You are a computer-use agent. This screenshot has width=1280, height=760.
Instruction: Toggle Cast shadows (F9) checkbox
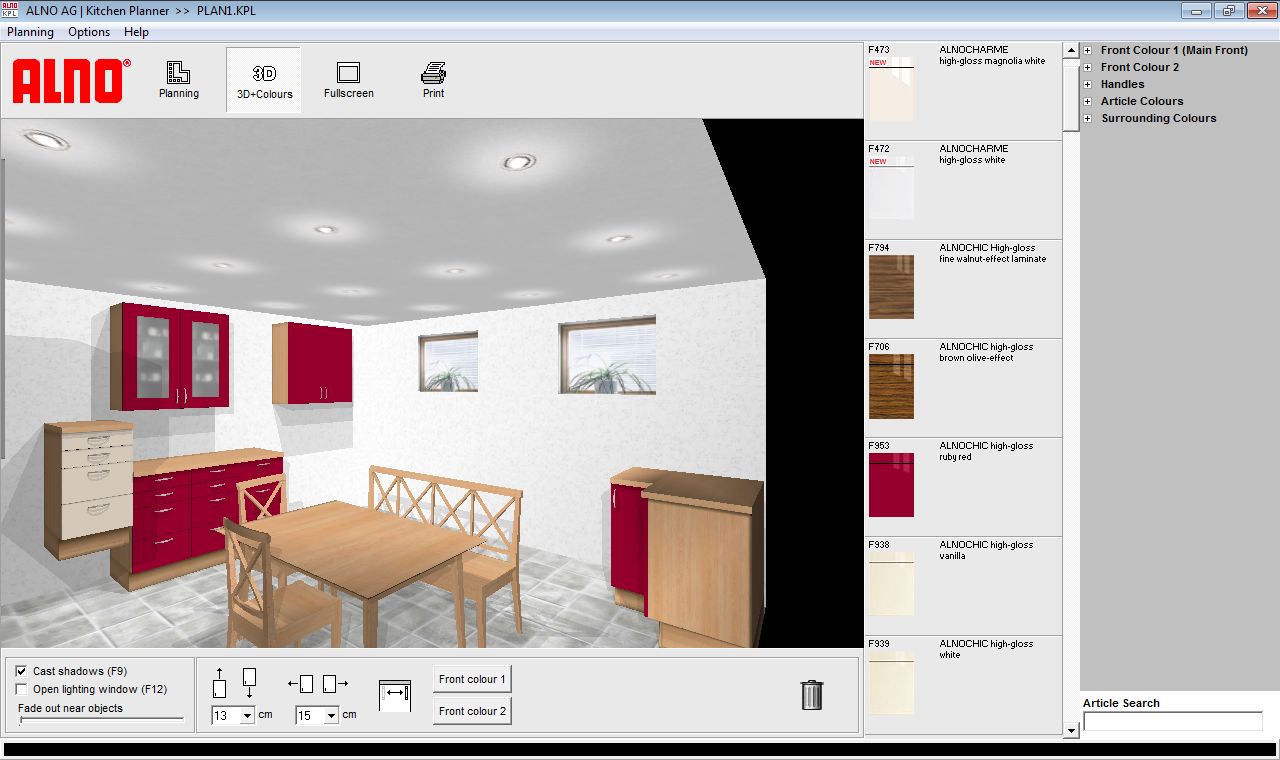22,672
